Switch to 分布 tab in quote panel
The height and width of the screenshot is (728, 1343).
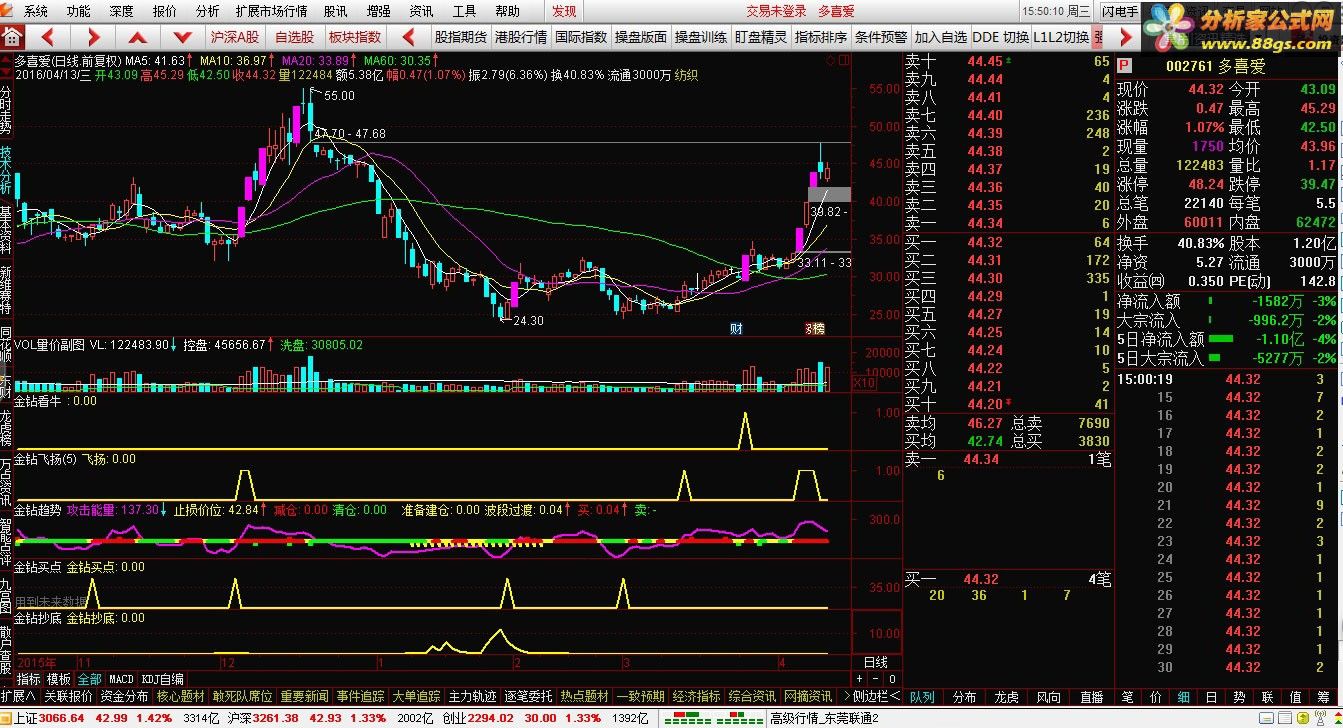point(965,696)
